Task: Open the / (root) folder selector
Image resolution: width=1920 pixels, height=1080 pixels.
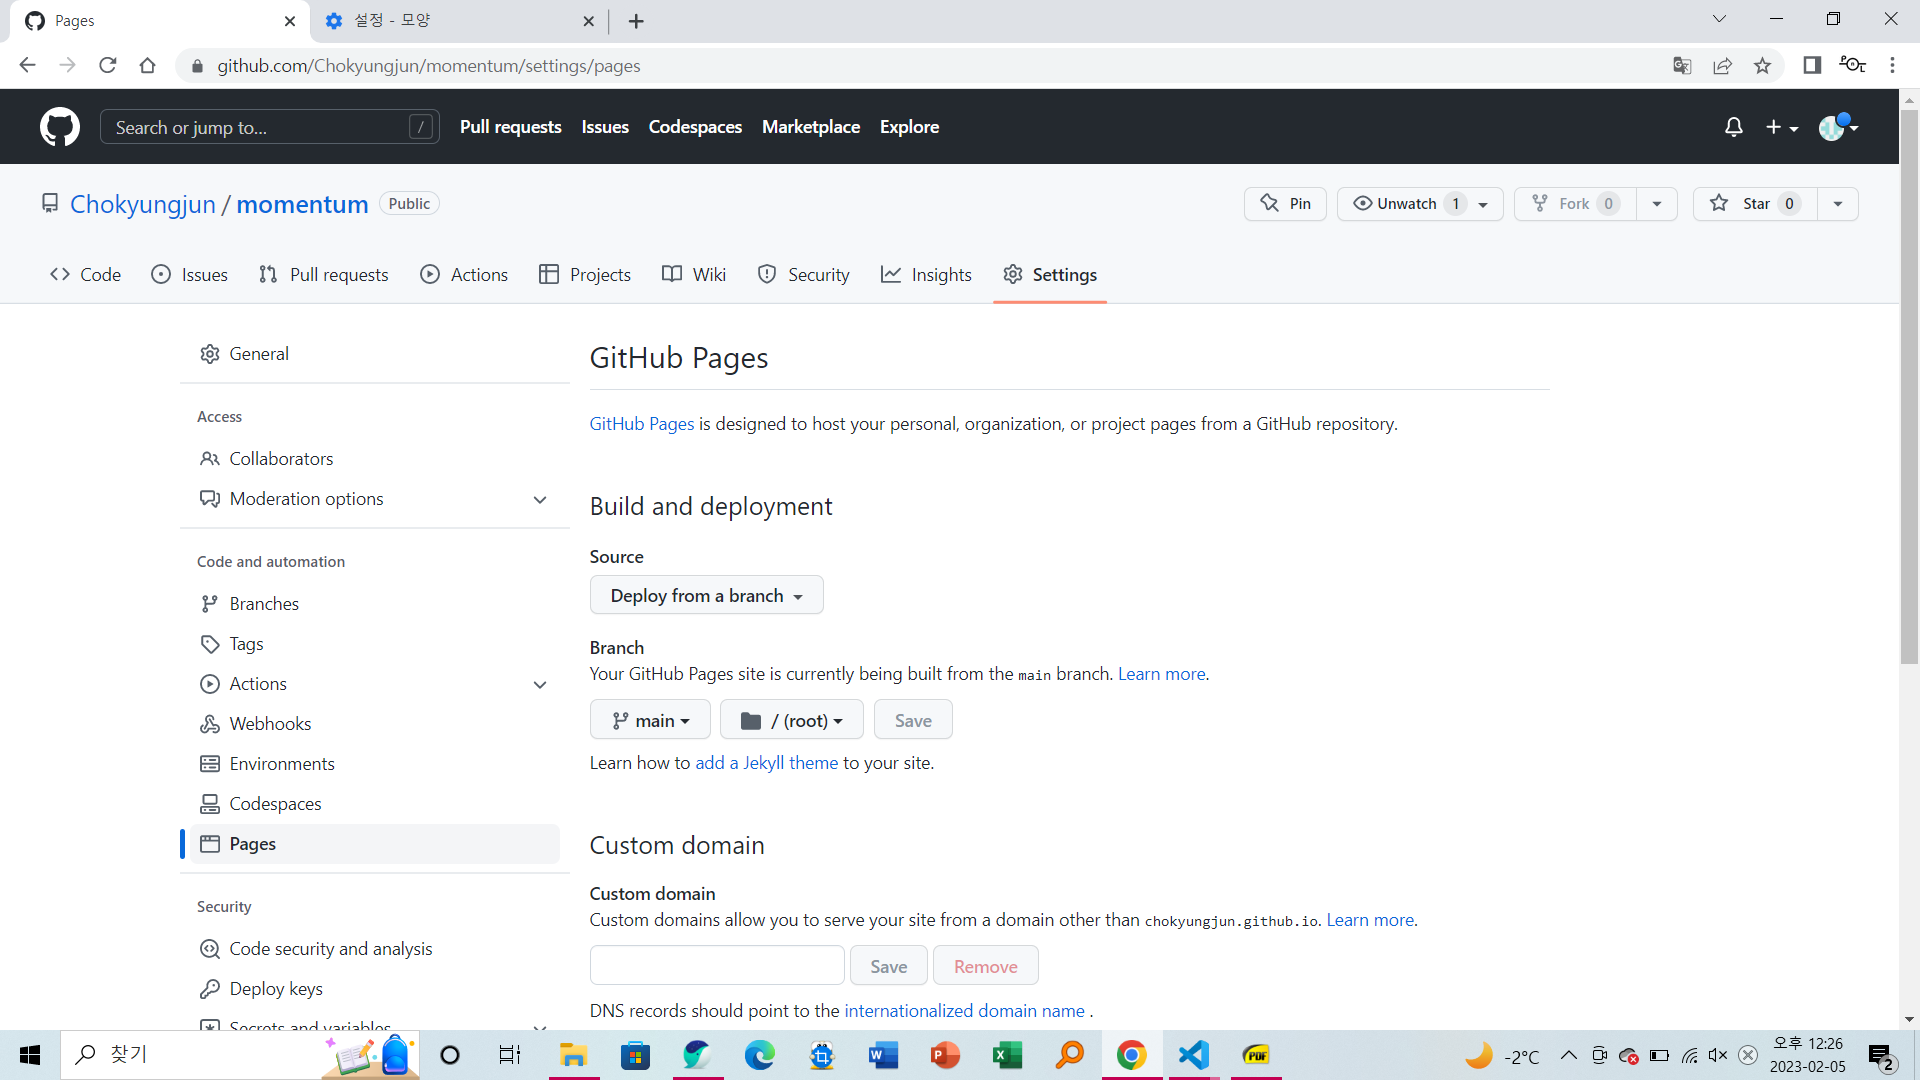Action: 791,720
